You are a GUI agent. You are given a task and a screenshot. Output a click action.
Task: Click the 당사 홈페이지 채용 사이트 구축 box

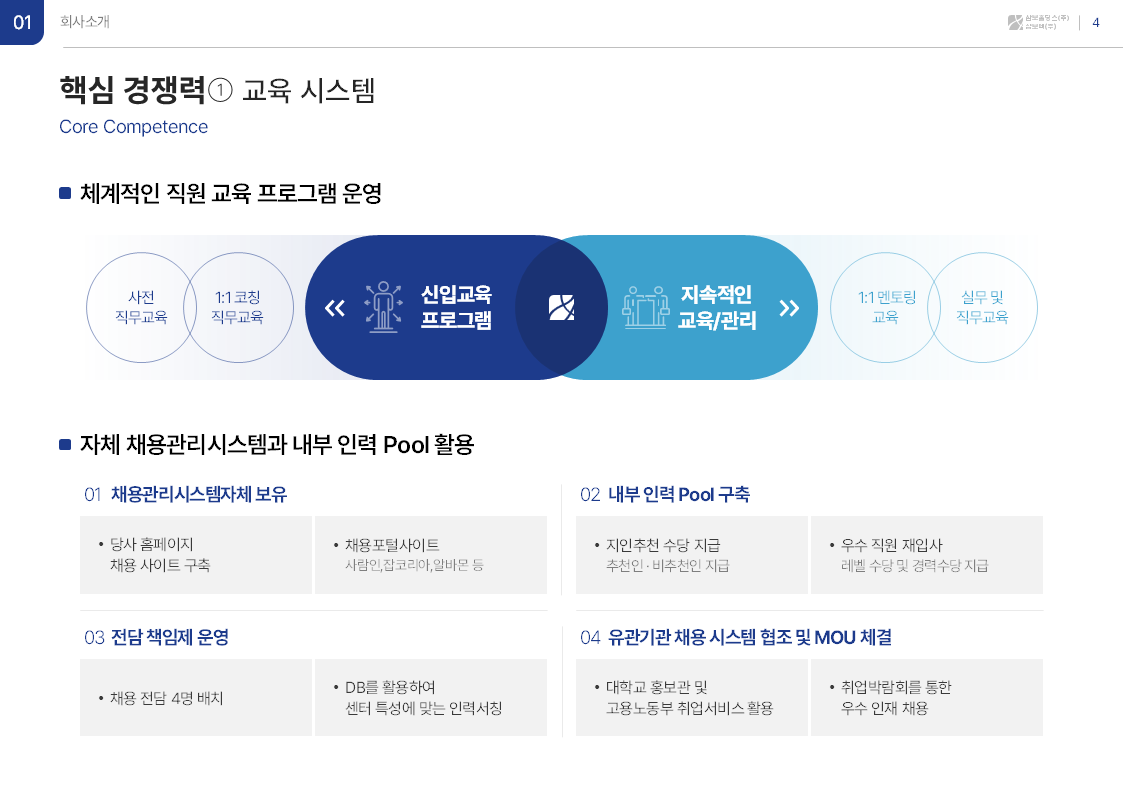(196, 555)
